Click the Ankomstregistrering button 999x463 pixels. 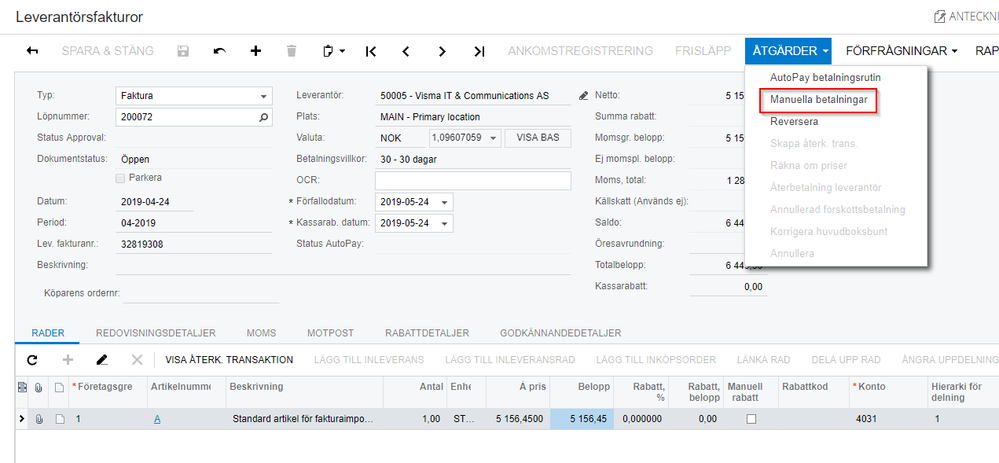point(580,51)
